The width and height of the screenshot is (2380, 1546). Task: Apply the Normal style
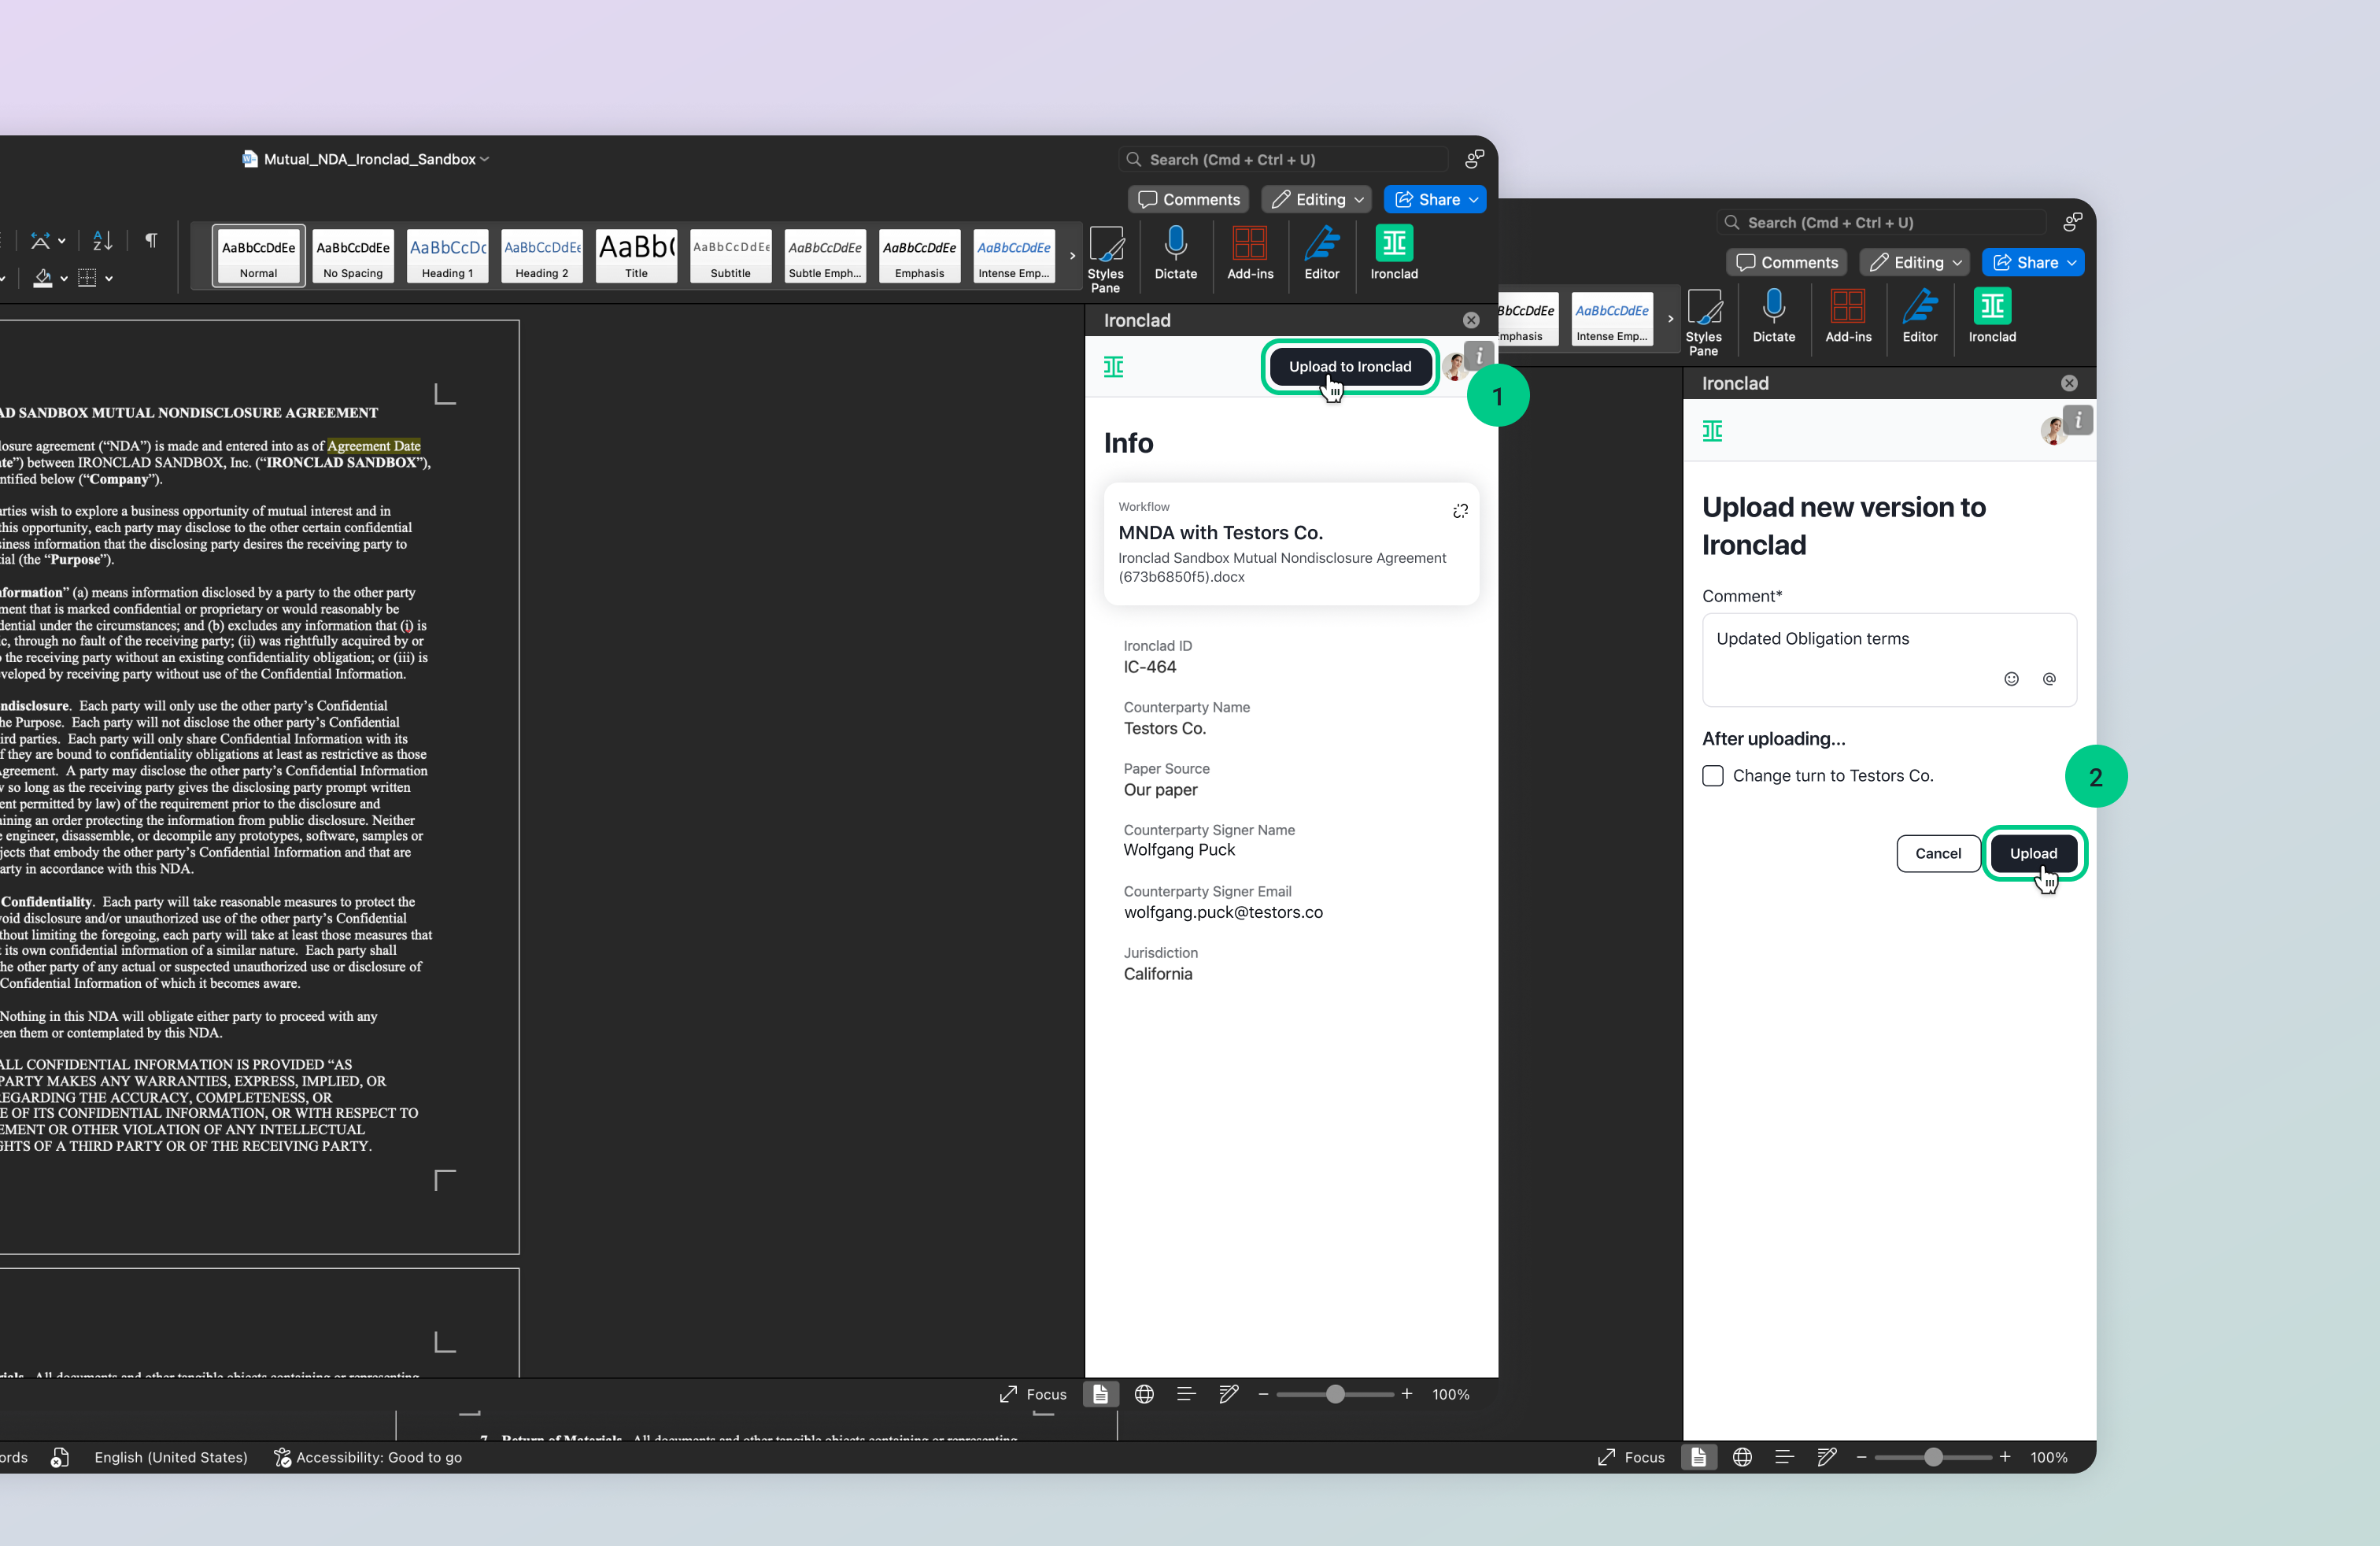click(x=259, y=256)
